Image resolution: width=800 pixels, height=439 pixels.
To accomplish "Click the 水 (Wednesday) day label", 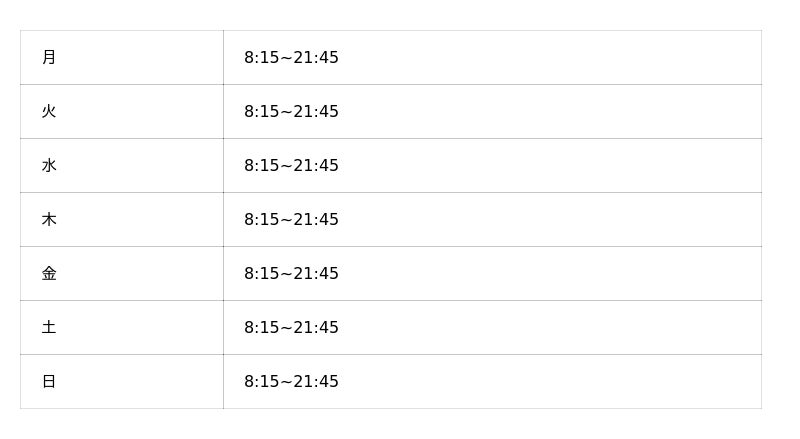I will pos(49,166).
